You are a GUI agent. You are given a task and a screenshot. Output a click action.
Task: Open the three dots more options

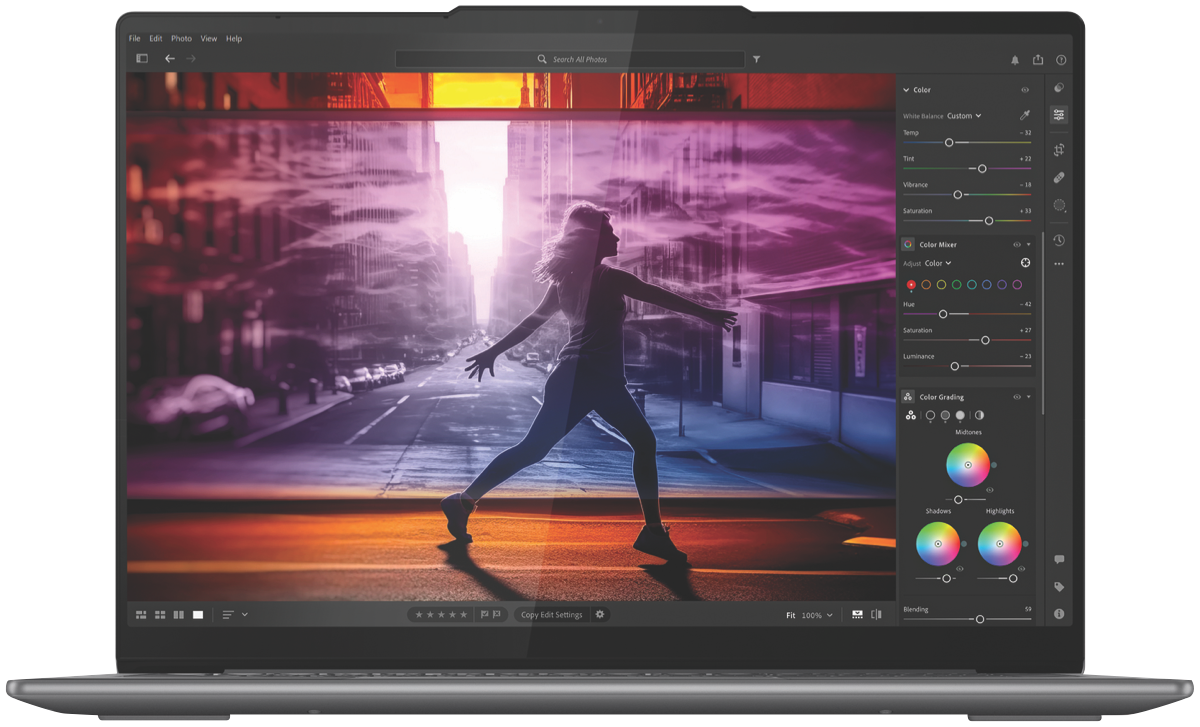point(1059,264)
